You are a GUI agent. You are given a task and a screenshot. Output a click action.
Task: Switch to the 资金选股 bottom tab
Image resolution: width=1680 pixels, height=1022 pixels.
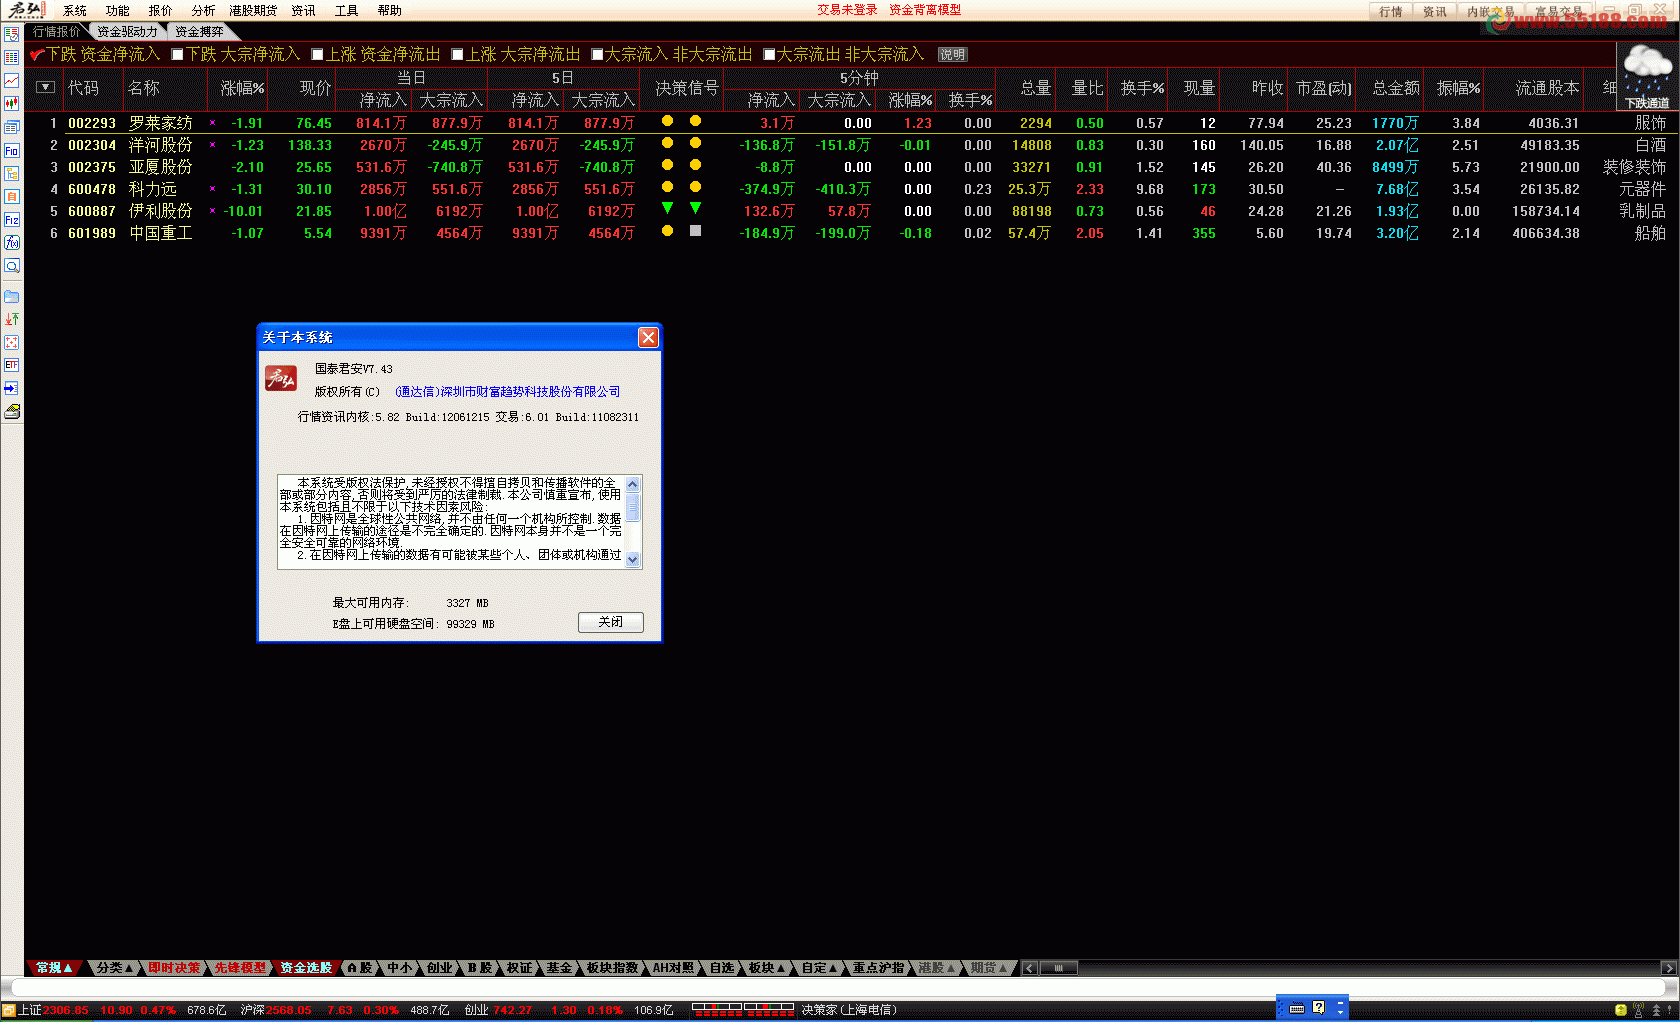305,968
